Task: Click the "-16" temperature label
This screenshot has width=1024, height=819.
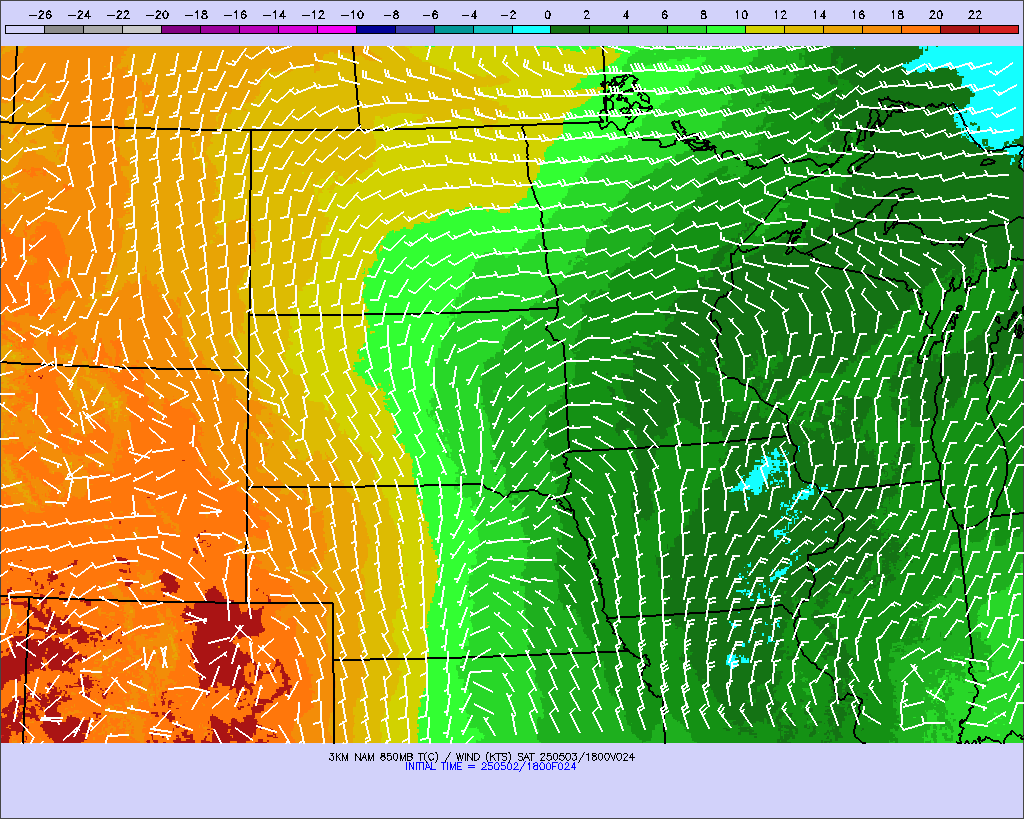Action: (x=236, y=14)
